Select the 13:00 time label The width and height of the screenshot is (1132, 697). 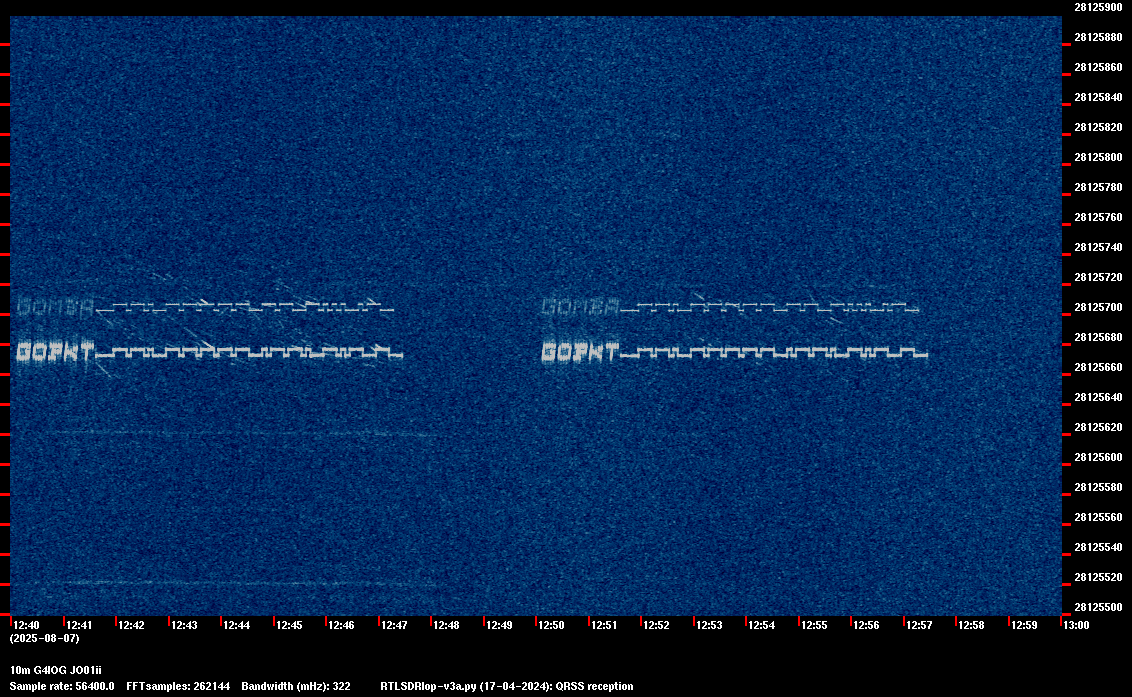click(1076, 625)
